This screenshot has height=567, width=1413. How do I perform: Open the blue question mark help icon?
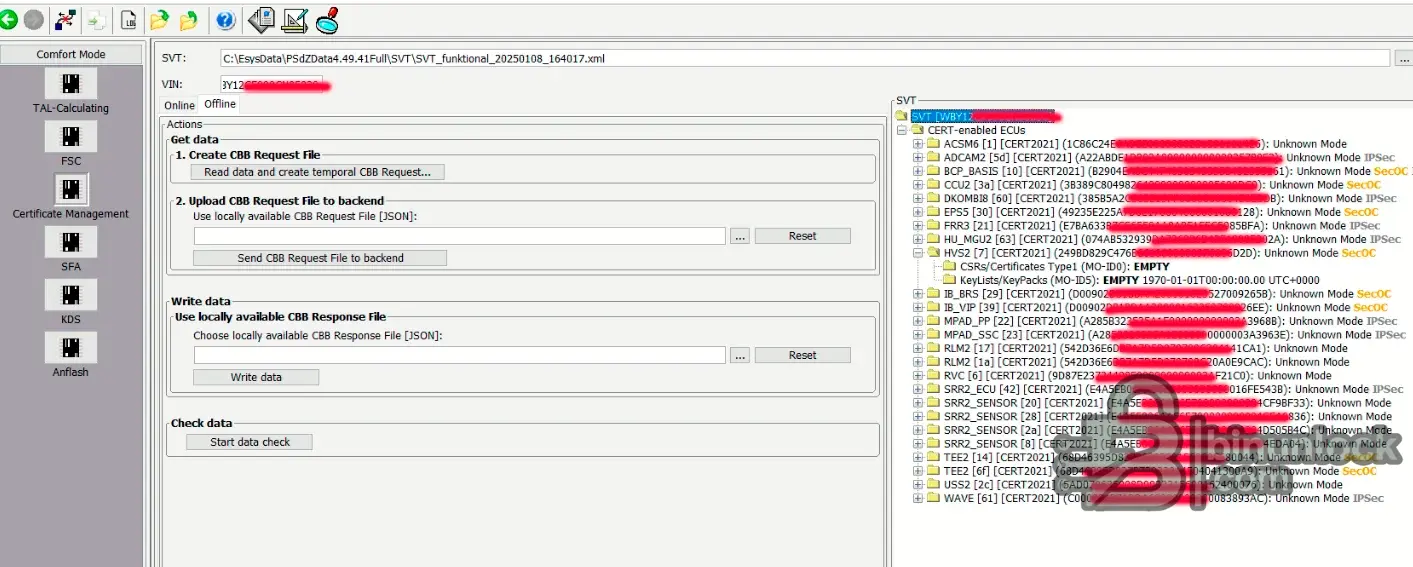(x=225, y=19)
